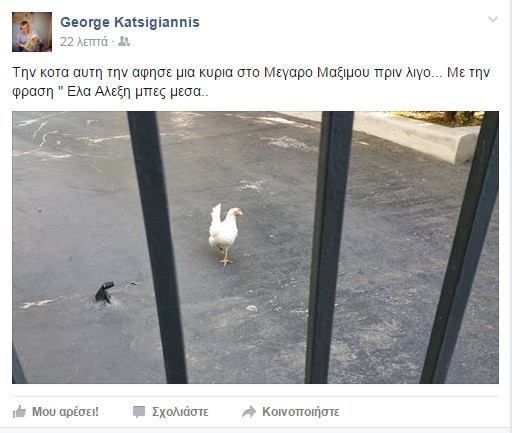This screenshot has width=512, height=433.
Task: Click the thumbs-up Like icon
Action: tap(19, 412)
